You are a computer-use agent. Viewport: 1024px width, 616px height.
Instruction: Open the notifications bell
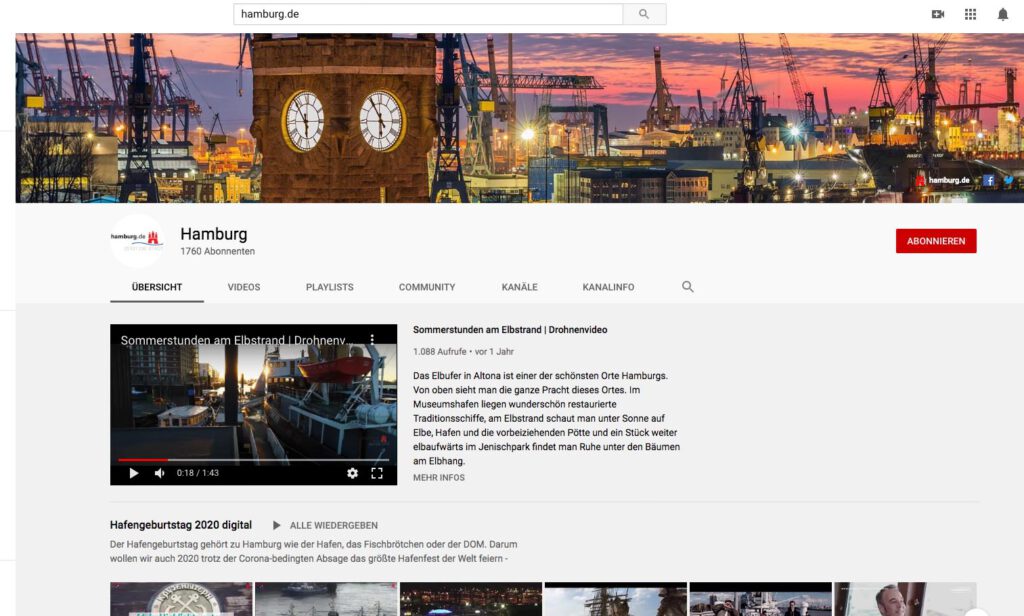(1002, 14)
